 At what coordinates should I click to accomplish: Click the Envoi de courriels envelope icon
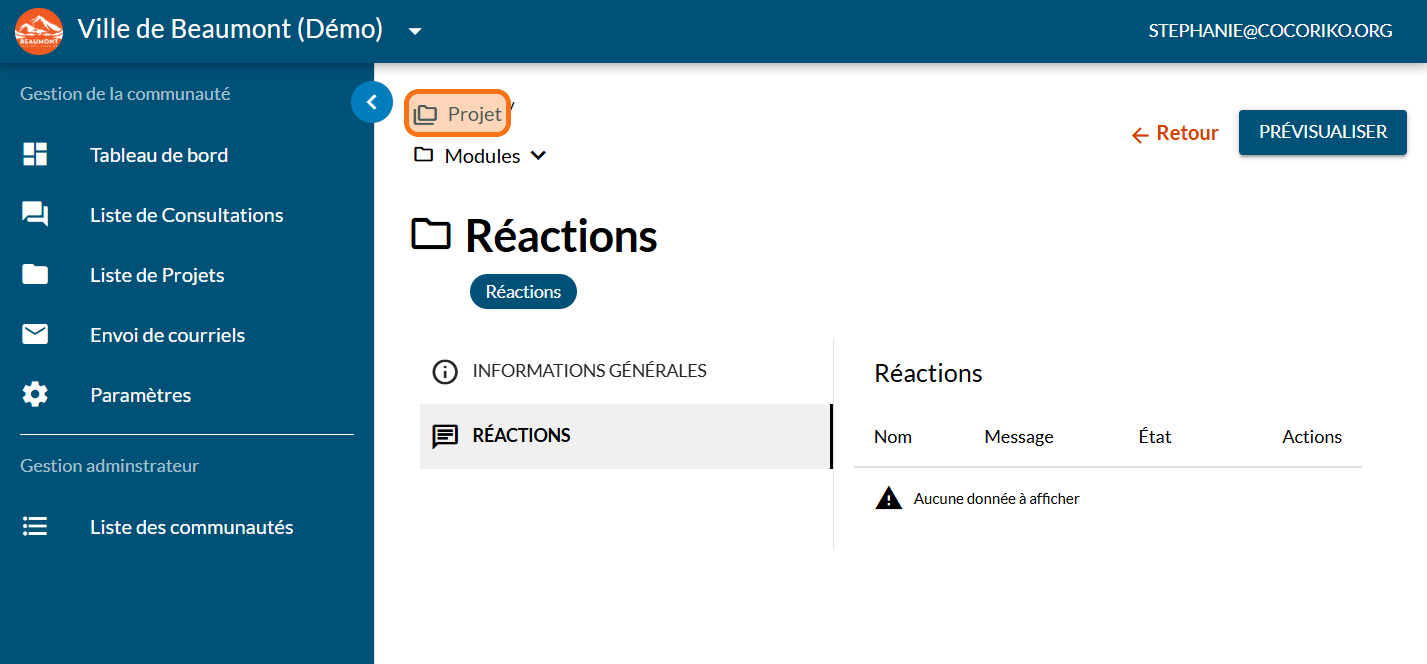(x=35, y=335)
